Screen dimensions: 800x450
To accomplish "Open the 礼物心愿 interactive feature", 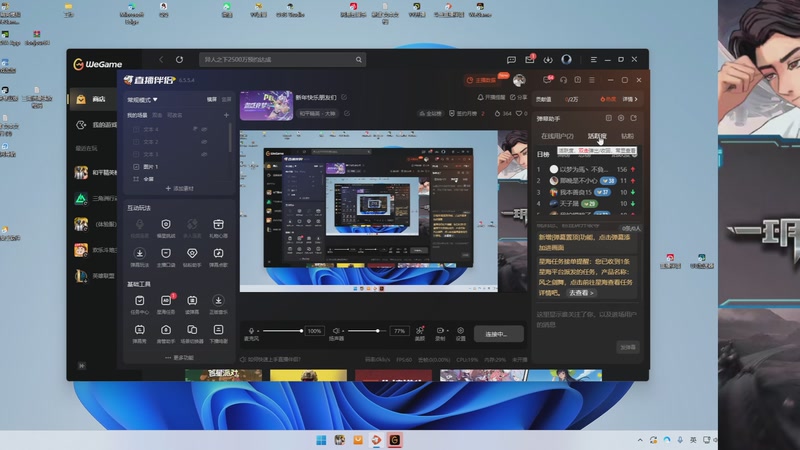I will [x=218, y=228].
